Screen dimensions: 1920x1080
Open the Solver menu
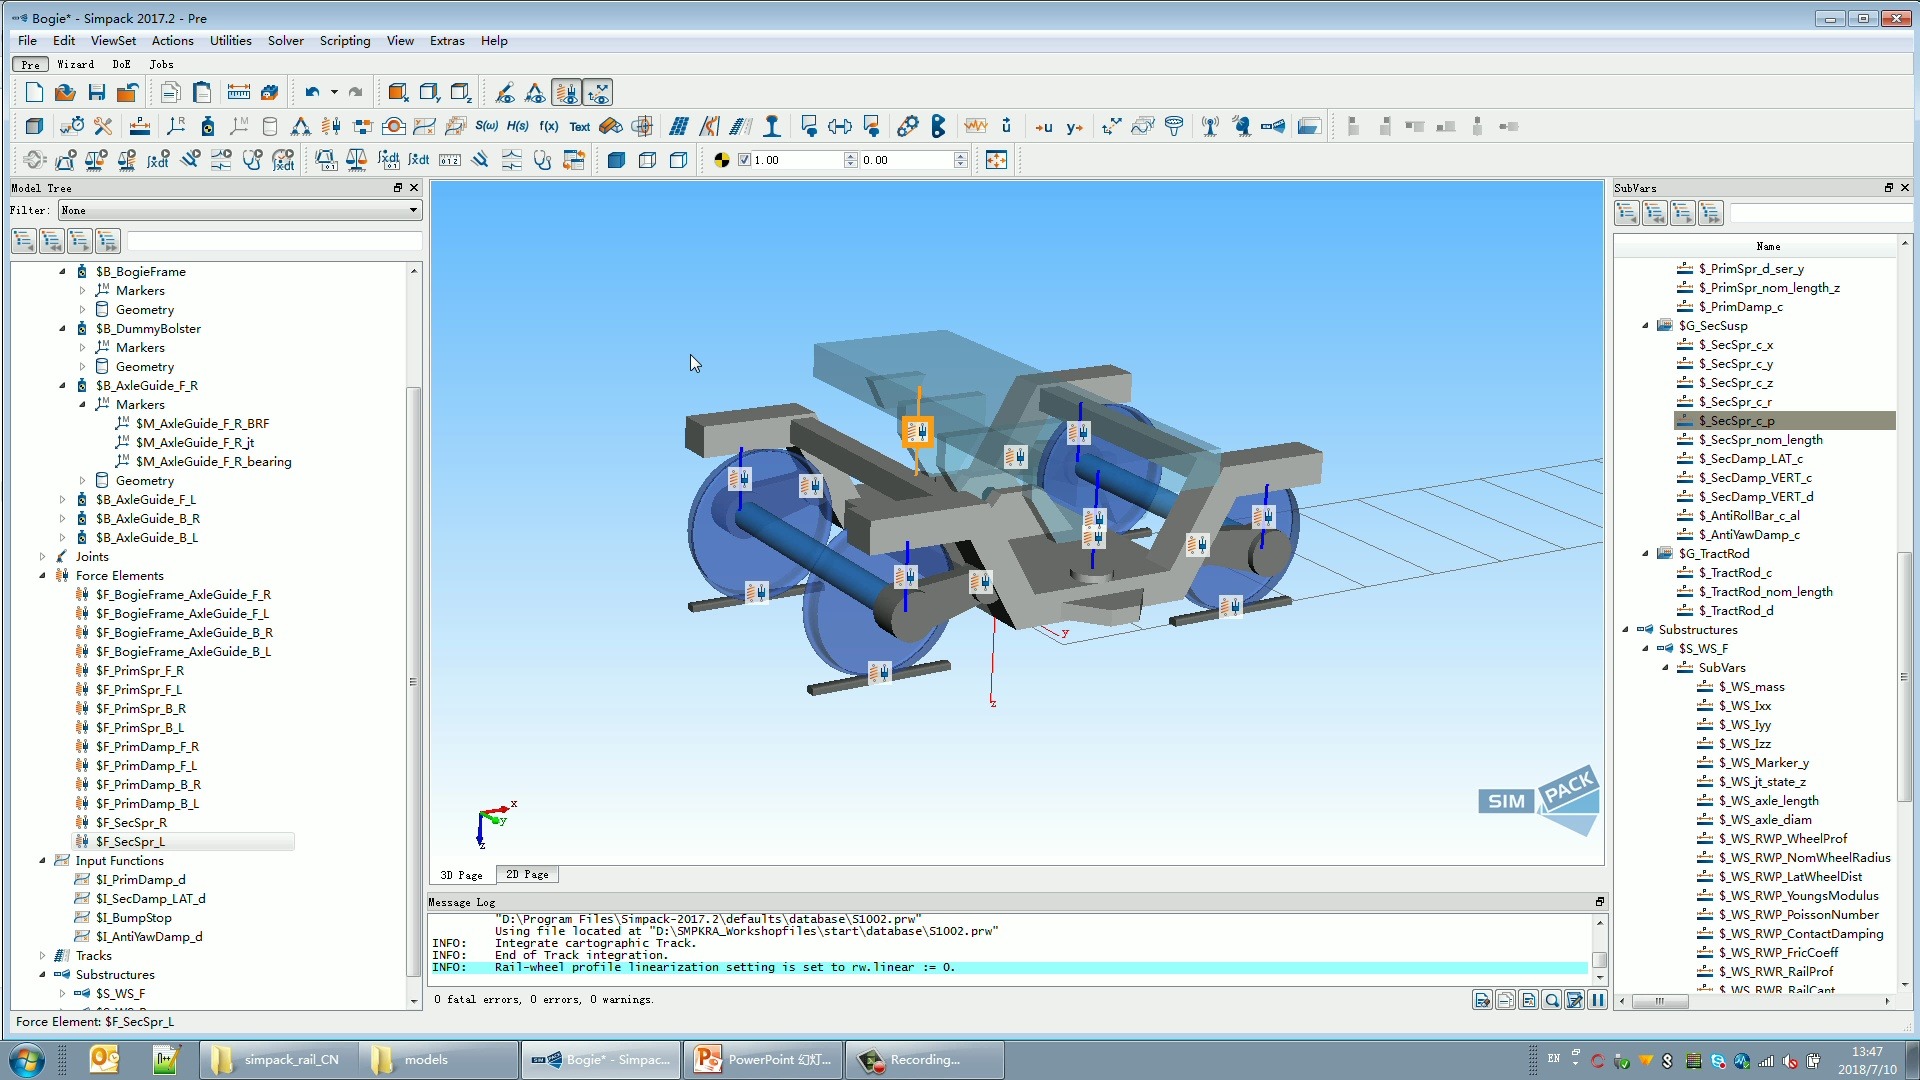point(285,41)
